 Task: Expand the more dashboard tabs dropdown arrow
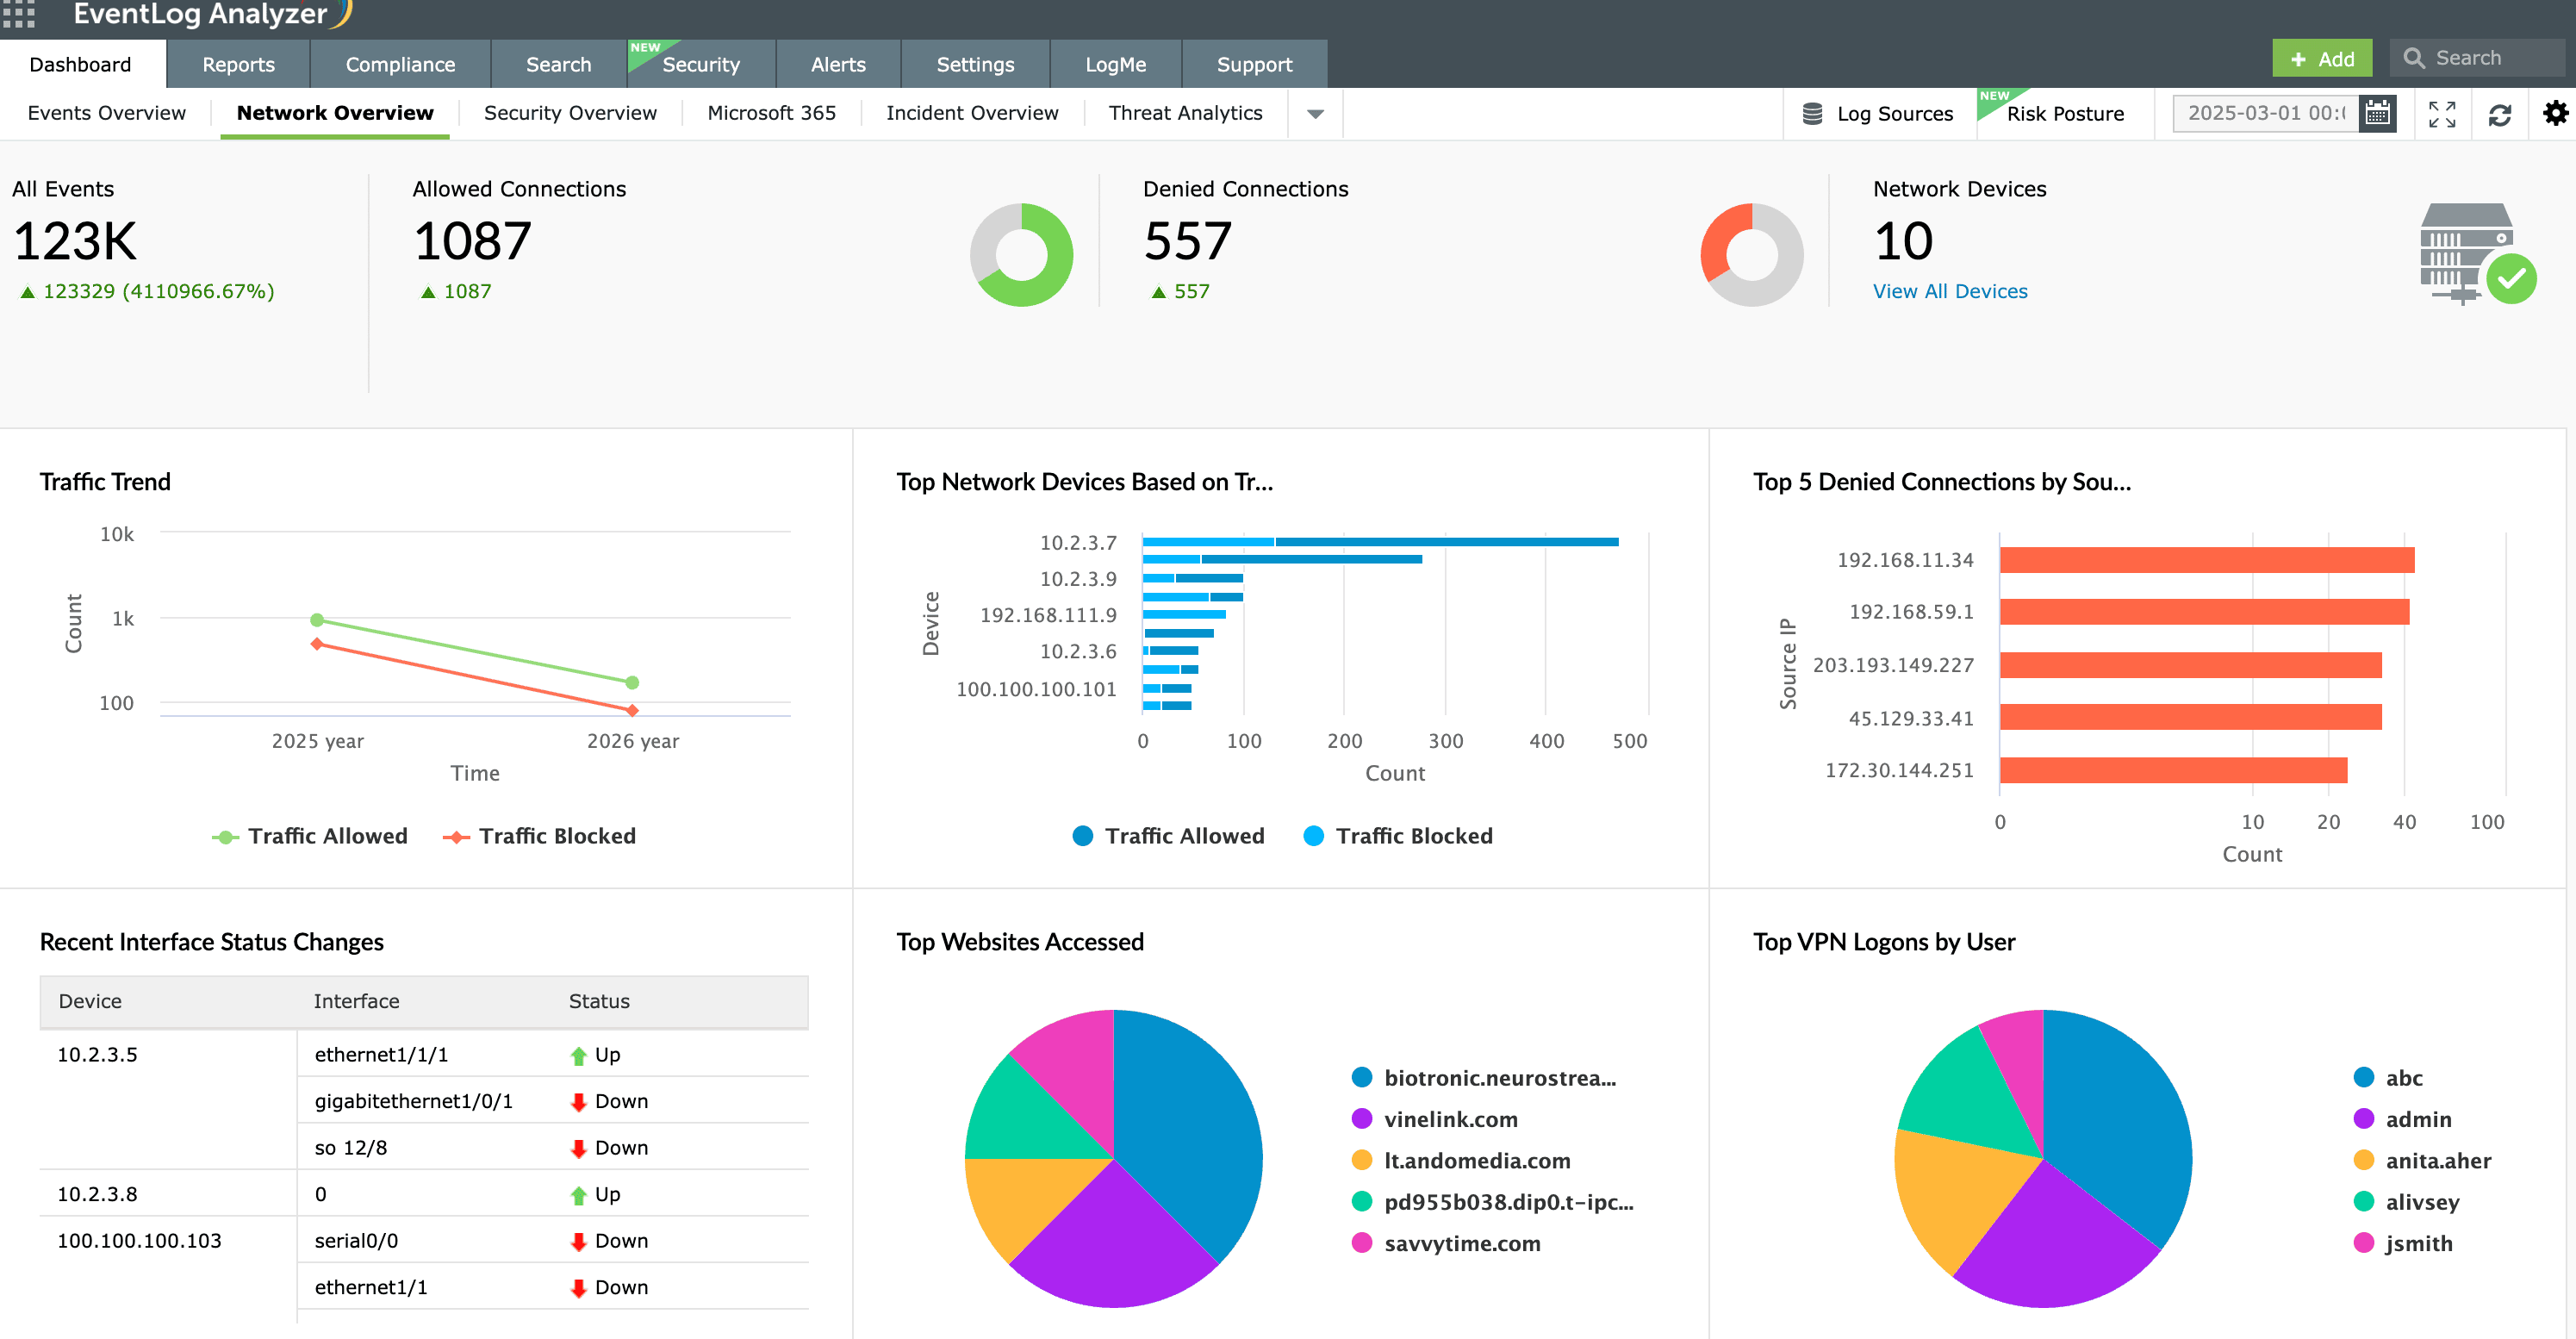click(1315, 114)
